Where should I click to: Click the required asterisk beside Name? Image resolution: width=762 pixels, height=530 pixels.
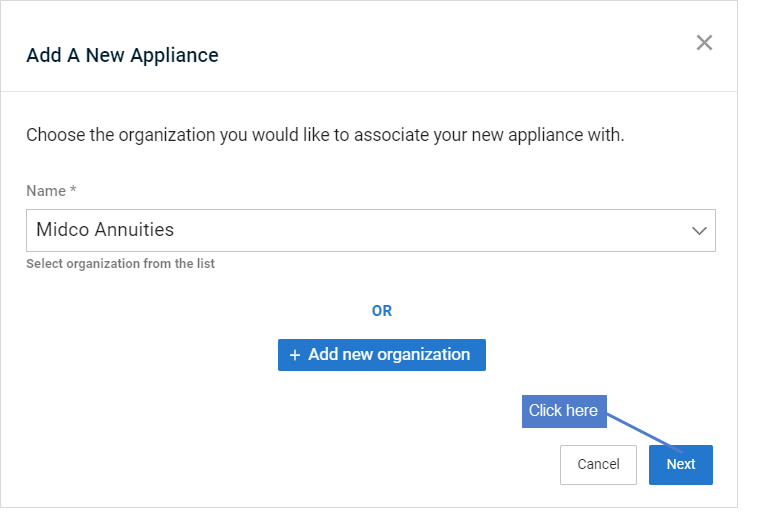pos(73,189)
